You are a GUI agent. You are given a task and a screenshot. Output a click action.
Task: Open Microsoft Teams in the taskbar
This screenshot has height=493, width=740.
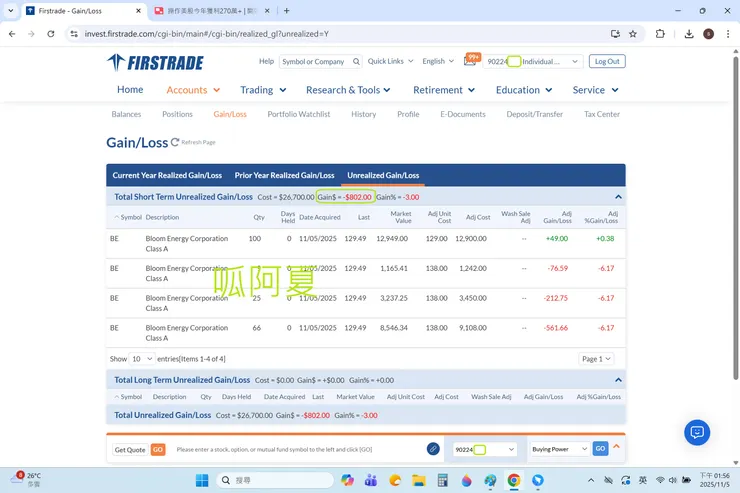371,480
